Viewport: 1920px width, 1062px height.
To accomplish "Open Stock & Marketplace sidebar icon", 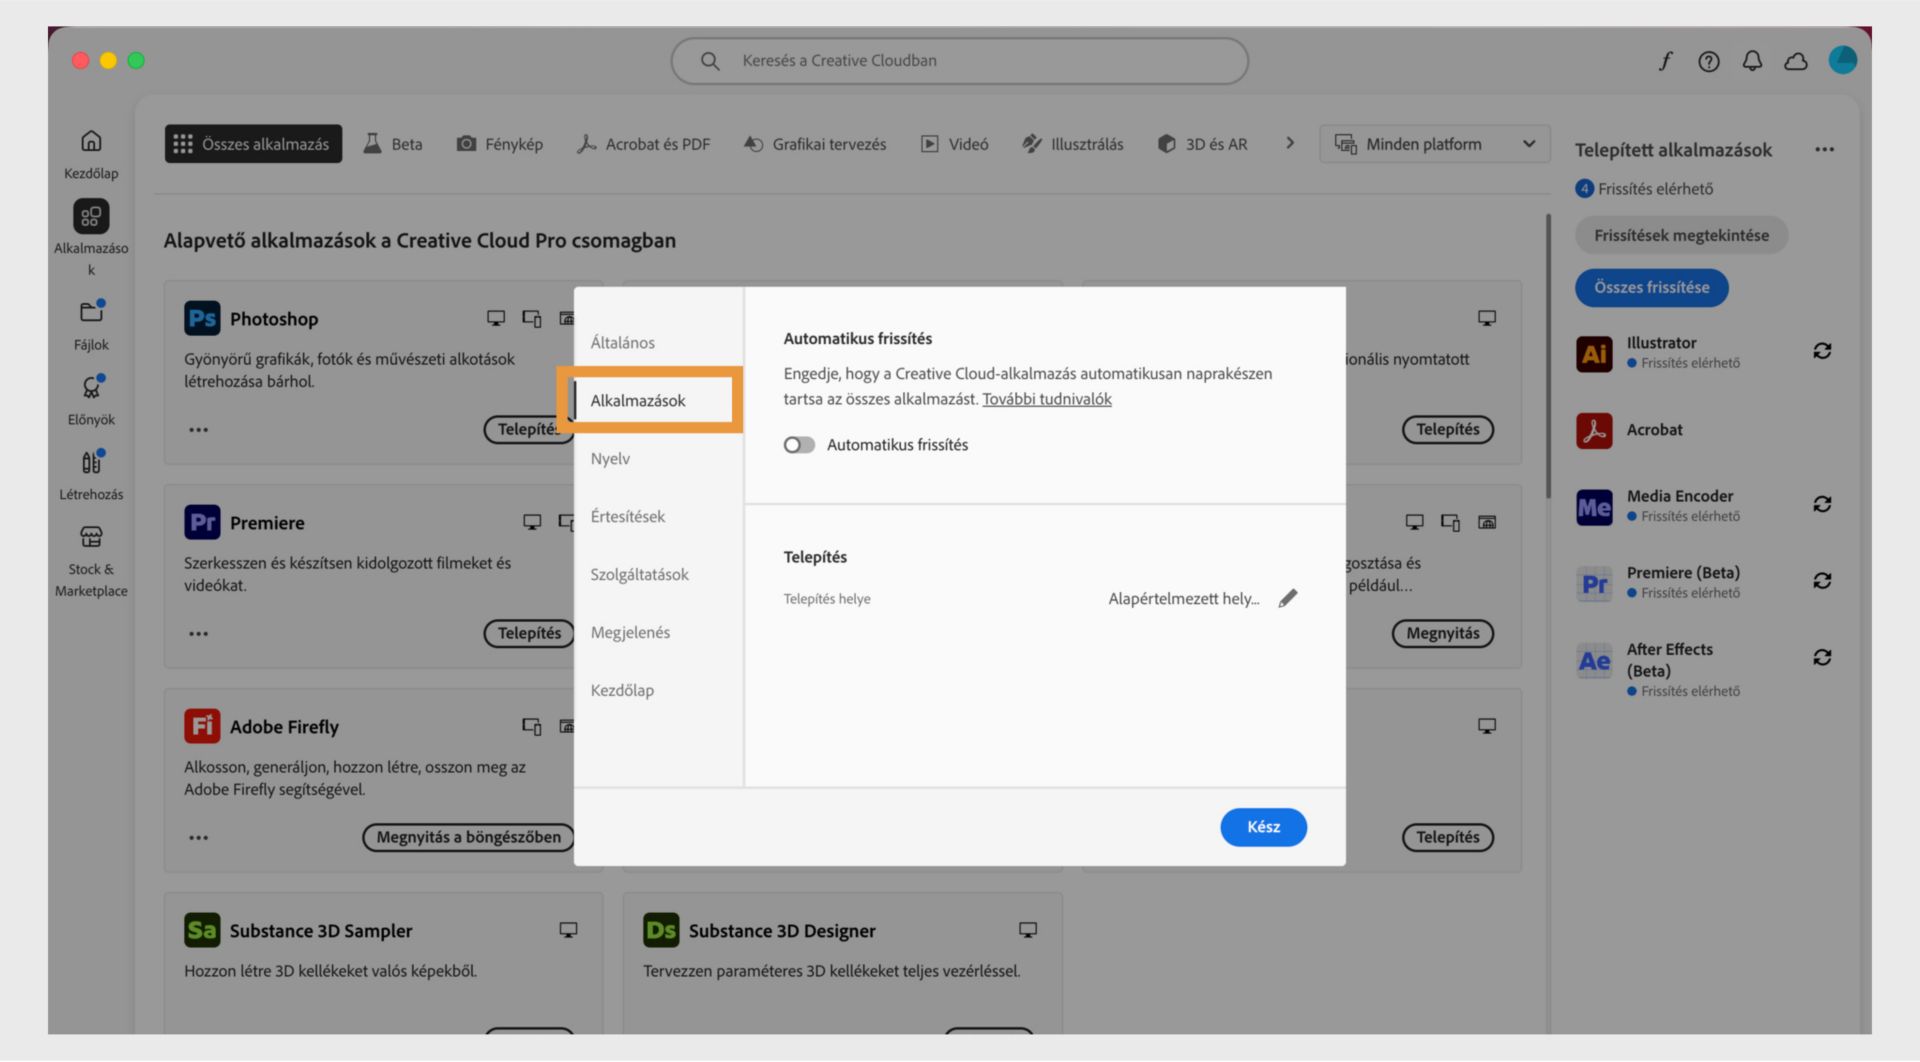I will [91, 537].
